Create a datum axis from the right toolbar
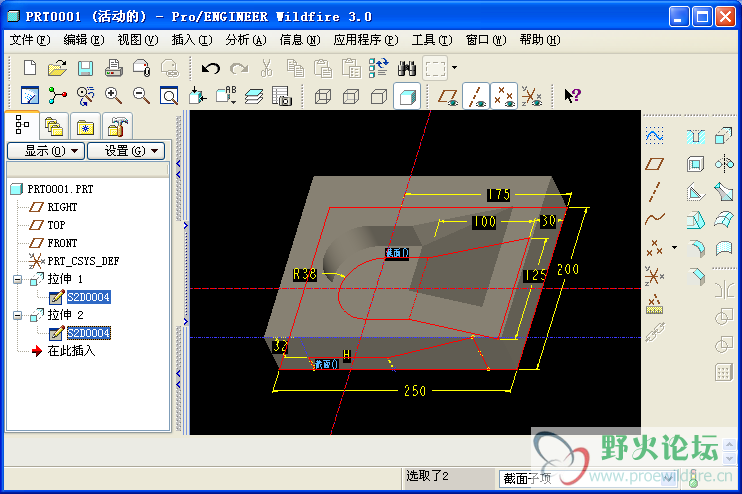Viewport: 742px width, 494px height. point(654,192)
